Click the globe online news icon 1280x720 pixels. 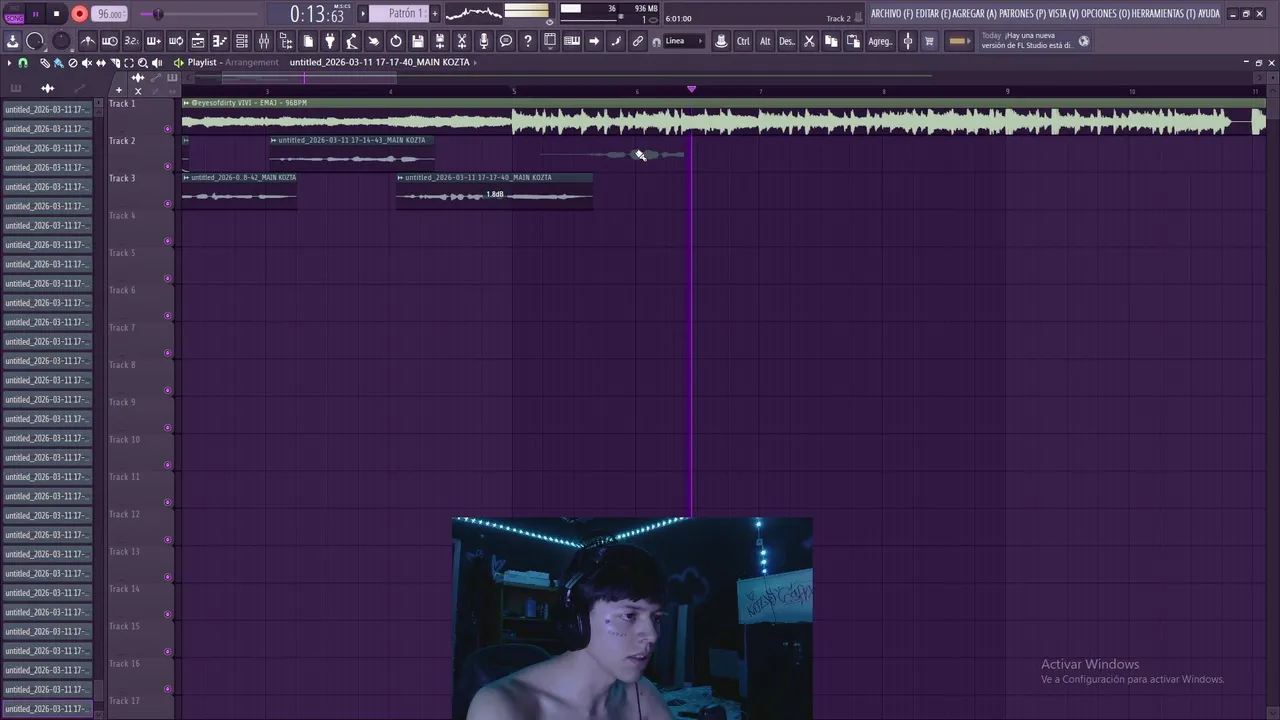(1083, 41)
